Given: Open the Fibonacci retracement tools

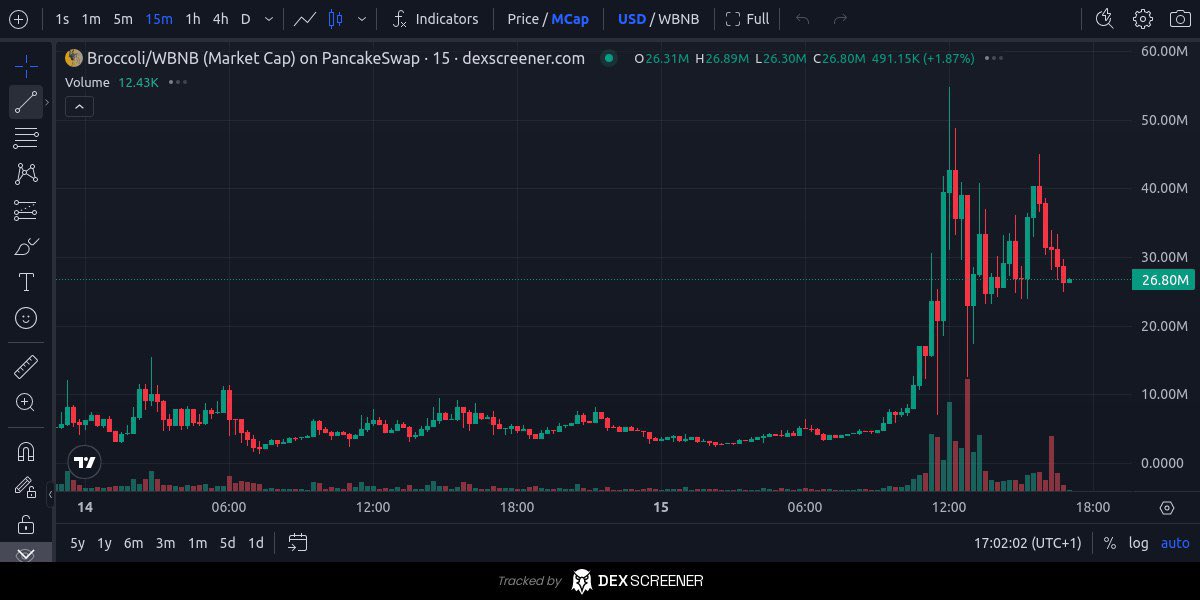Looking at the screenshot, I should (26, 137).
